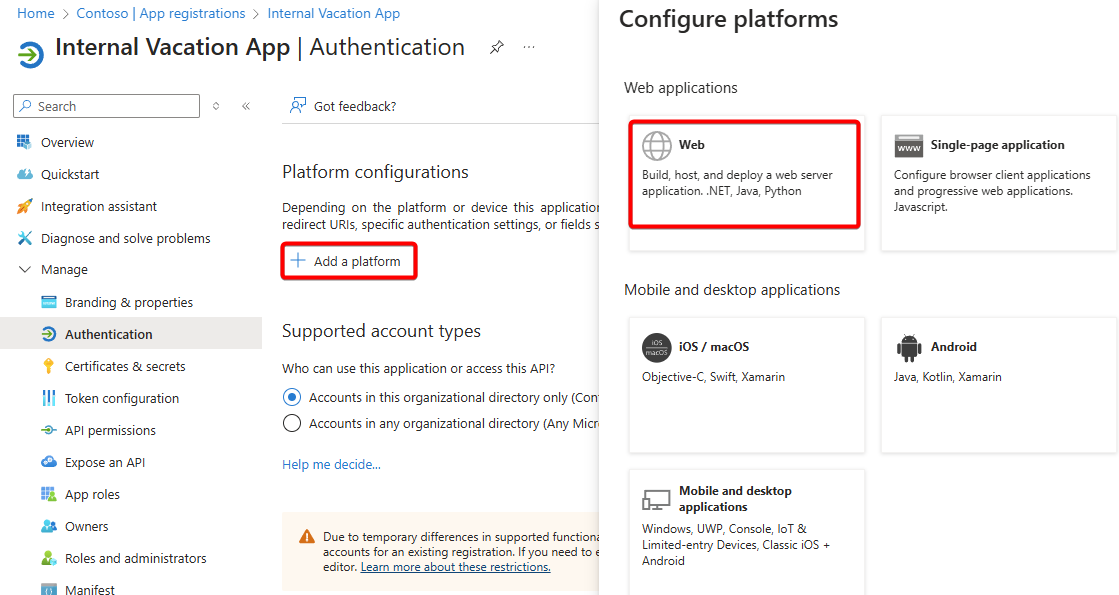1119x595 pixels.
Task: Click the Certificates & secrets key icon
Action: (49, 366)
